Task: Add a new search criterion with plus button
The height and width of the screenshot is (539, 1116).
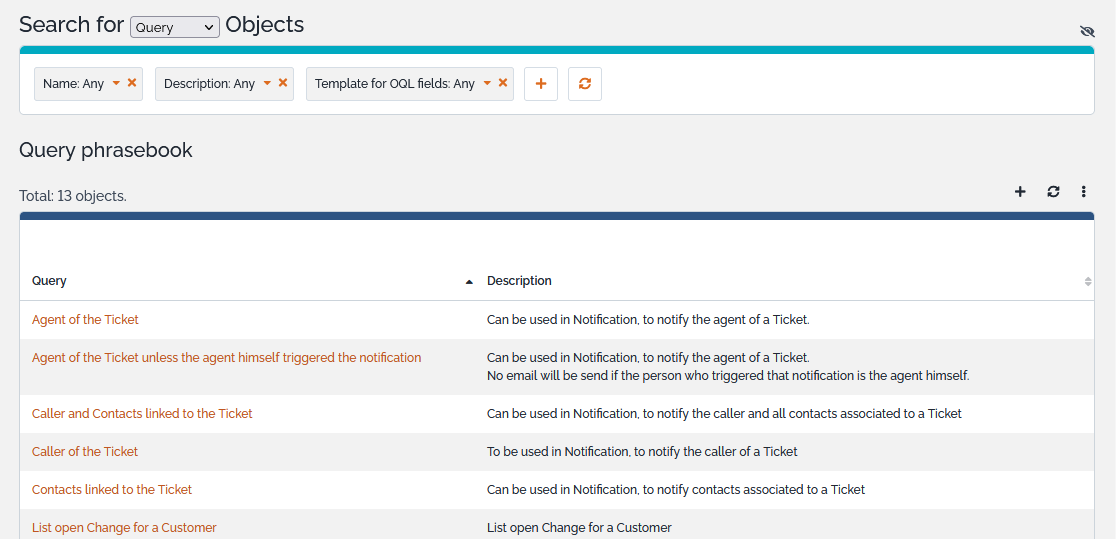Action: 541,84
